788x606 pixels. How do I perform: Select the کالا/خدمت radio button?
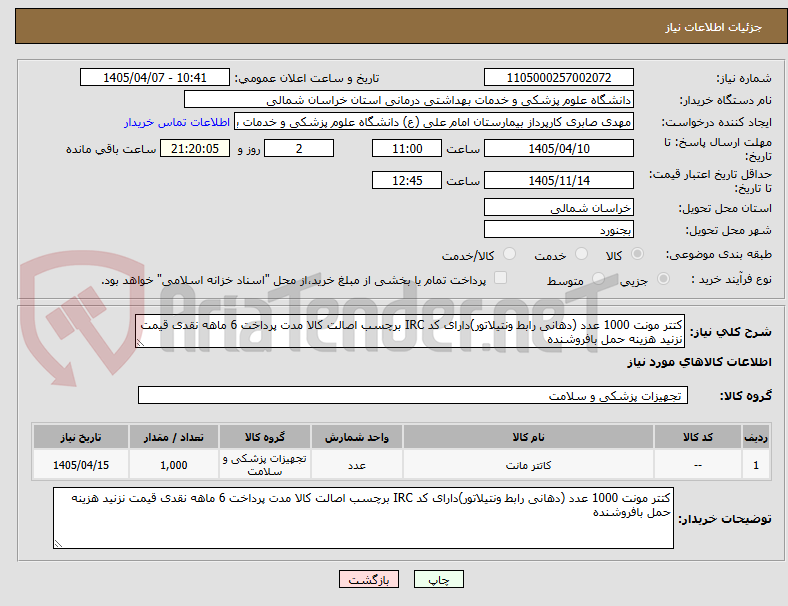point(510,254)
